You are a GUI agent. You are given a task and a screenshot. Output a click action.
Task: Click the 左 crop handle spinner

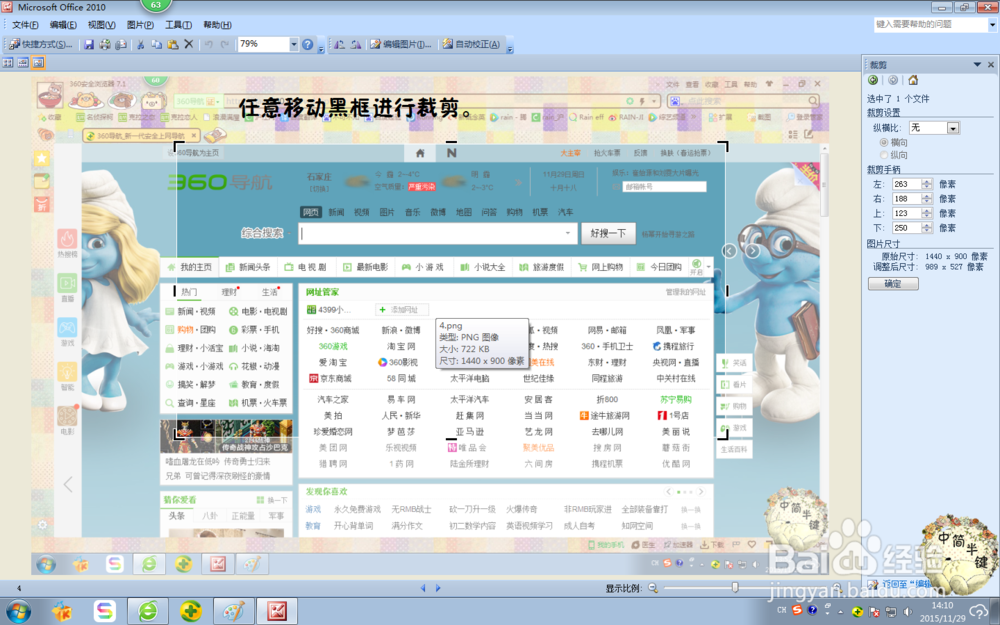click(927, 184)
